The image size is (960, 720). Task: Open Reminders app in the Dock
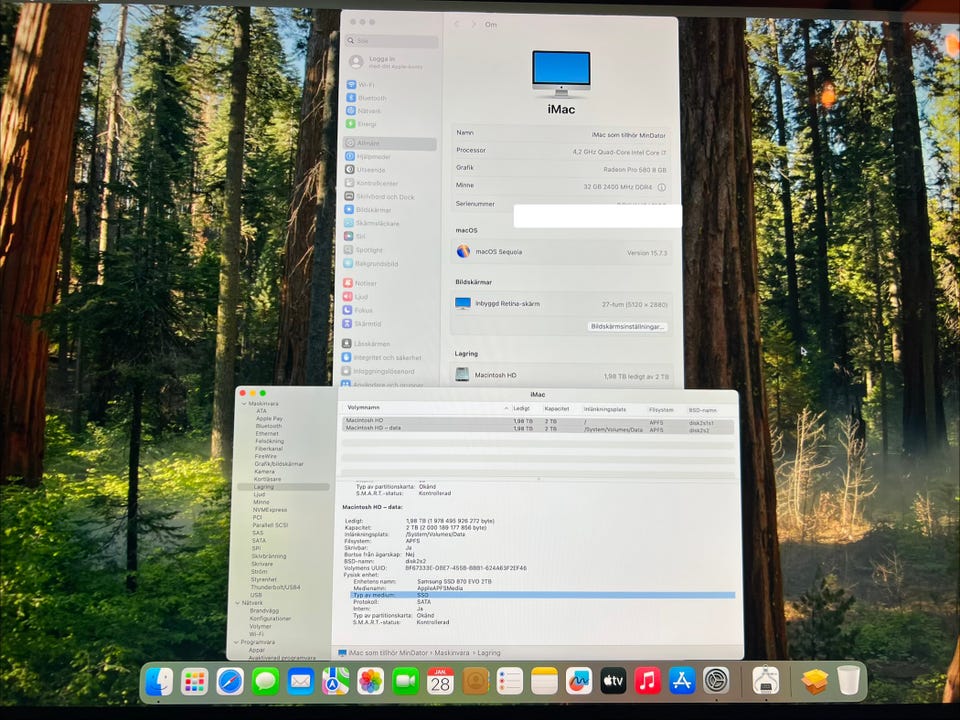509,681
